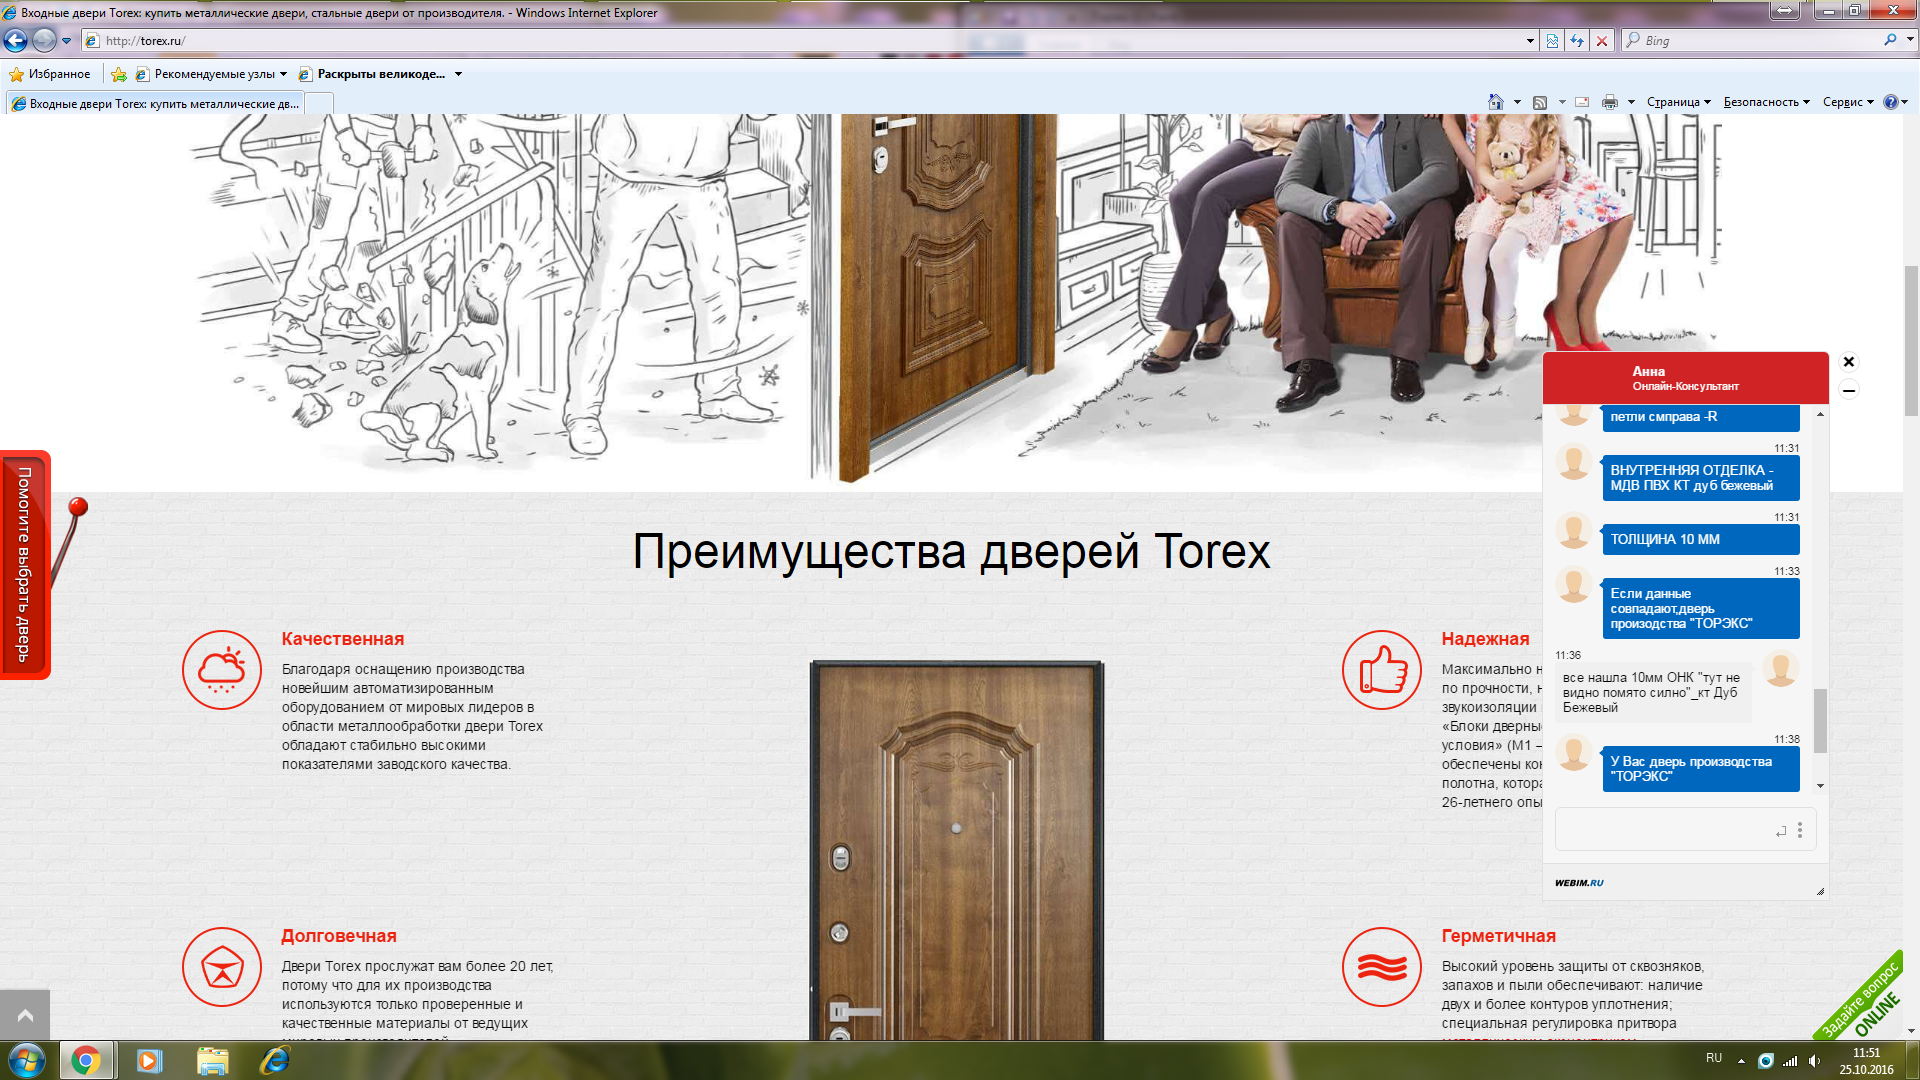Screen dimensions: 1920x1080
Task: Send chat message with enter-arrow icon
Action: [1781, 831]
